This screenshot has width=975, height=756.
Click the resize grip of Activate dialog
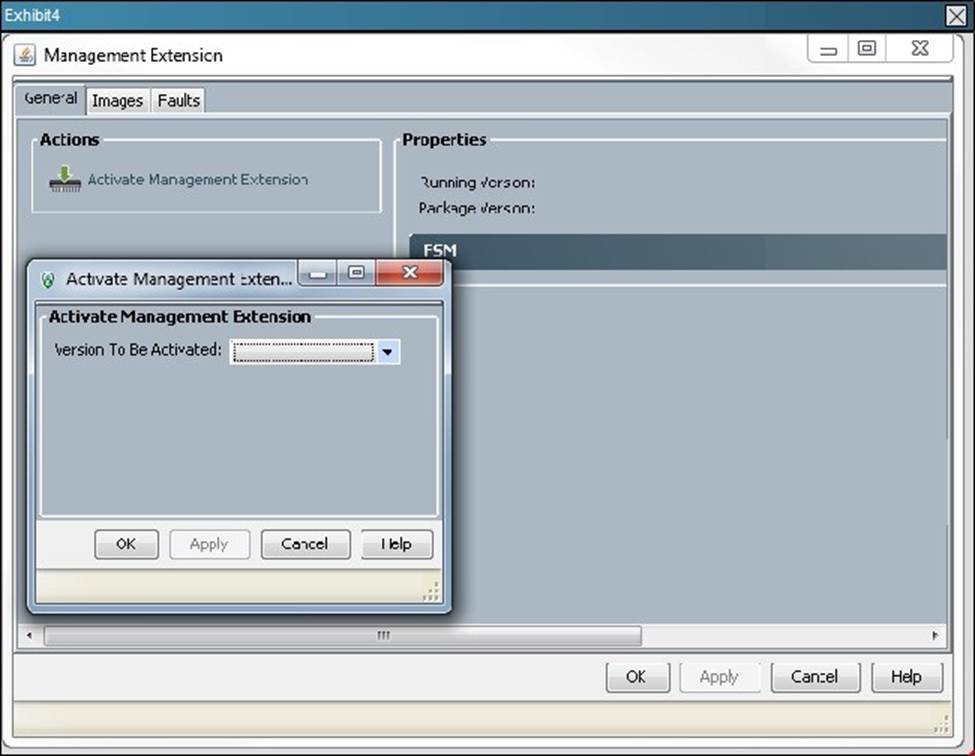(x=432, y=592)
